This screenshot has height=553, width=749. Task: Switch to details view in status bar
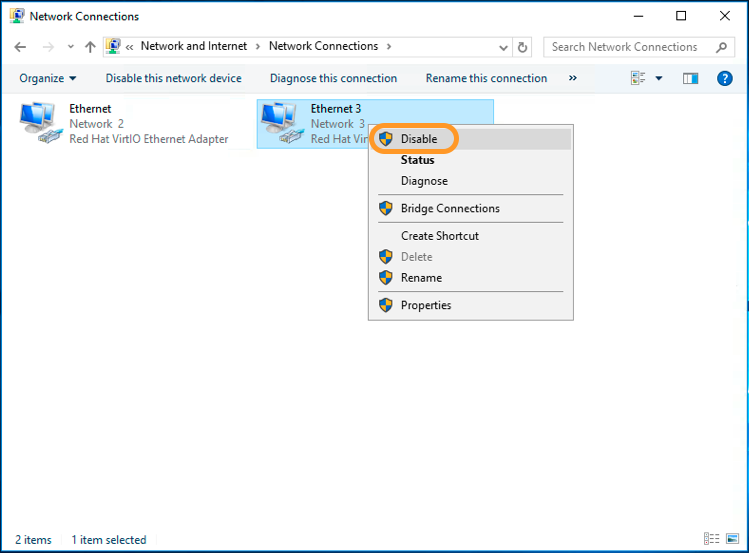point(712,539)
